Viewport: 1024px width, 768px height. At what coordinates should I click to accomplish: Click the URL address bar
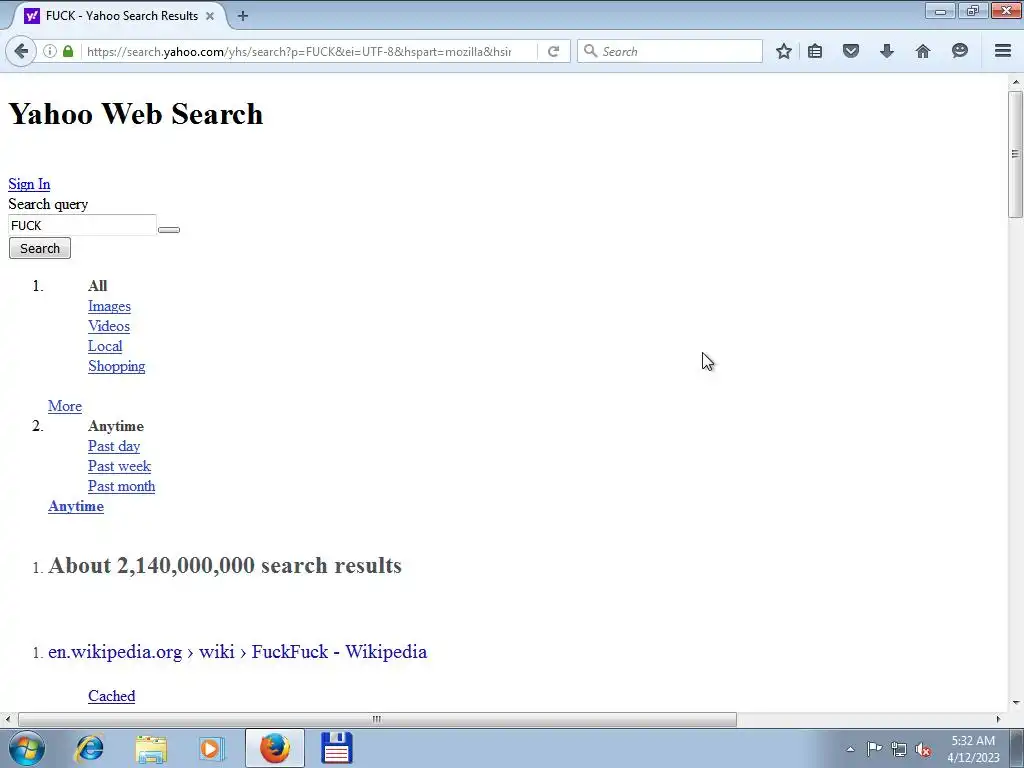299,51
